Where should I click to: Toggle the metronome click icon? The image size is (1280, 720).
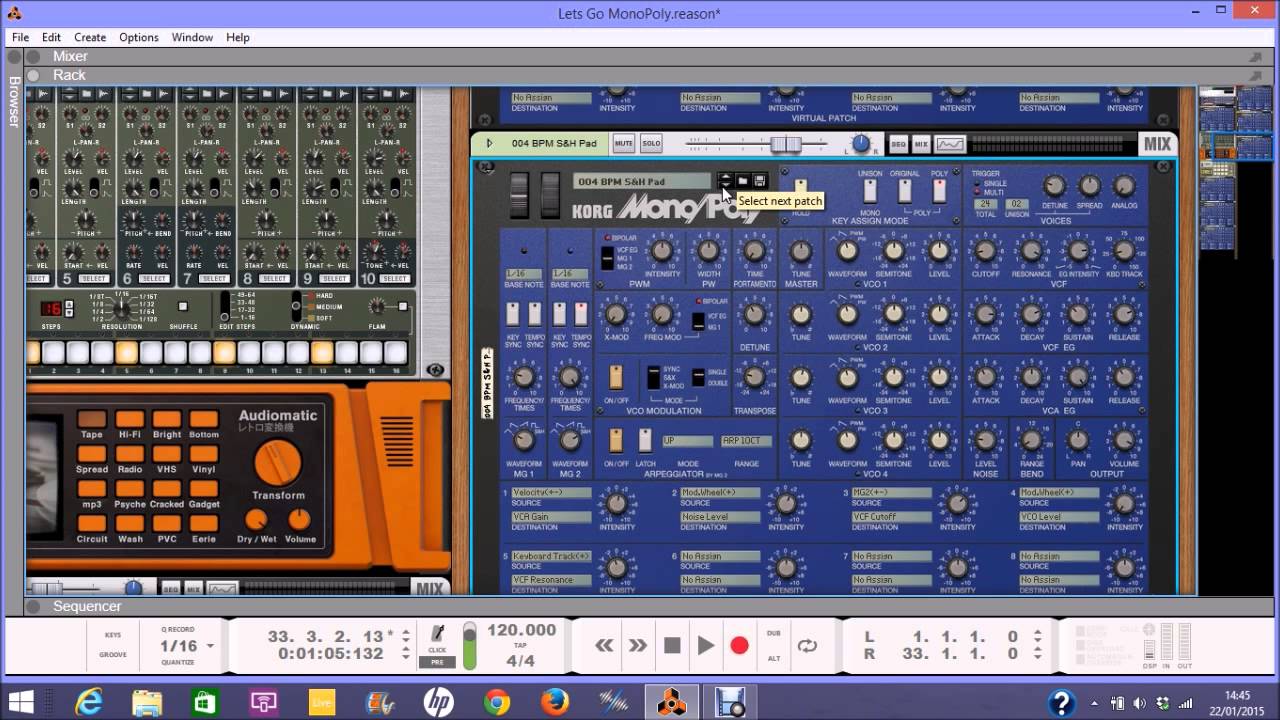437,634
